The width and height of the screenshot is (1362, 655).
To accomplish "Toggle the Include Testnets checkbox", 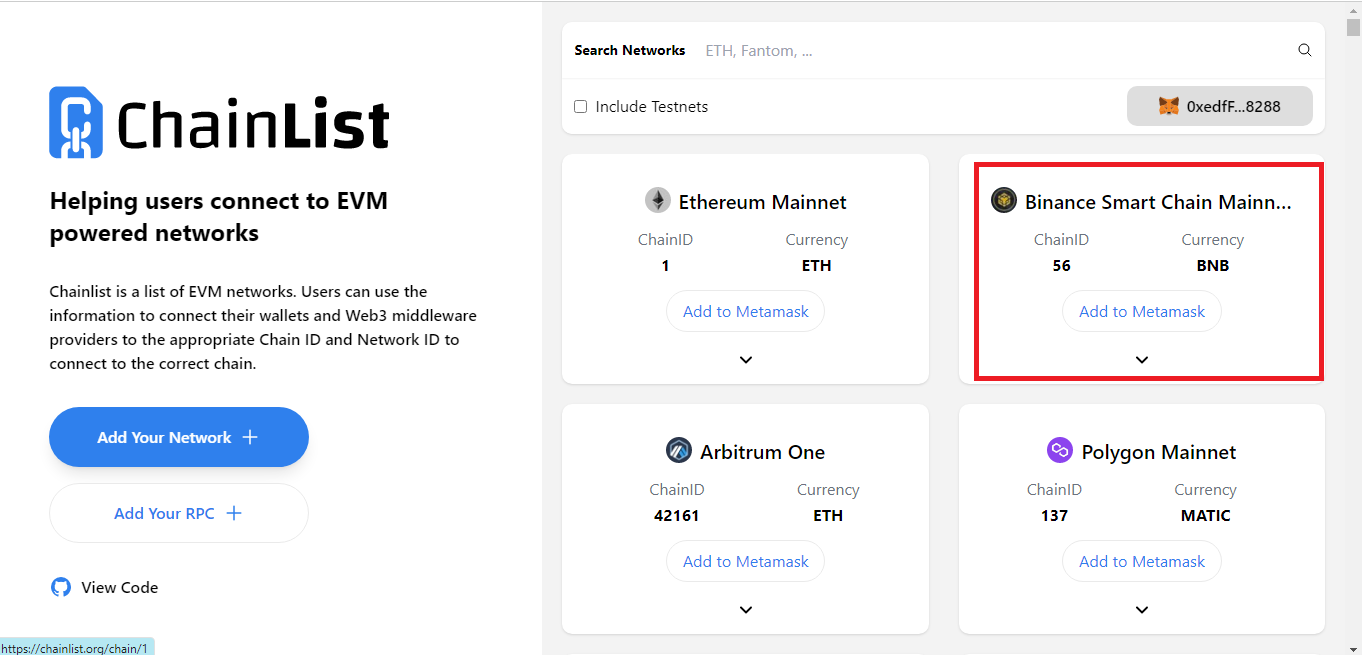I will 580,107.
